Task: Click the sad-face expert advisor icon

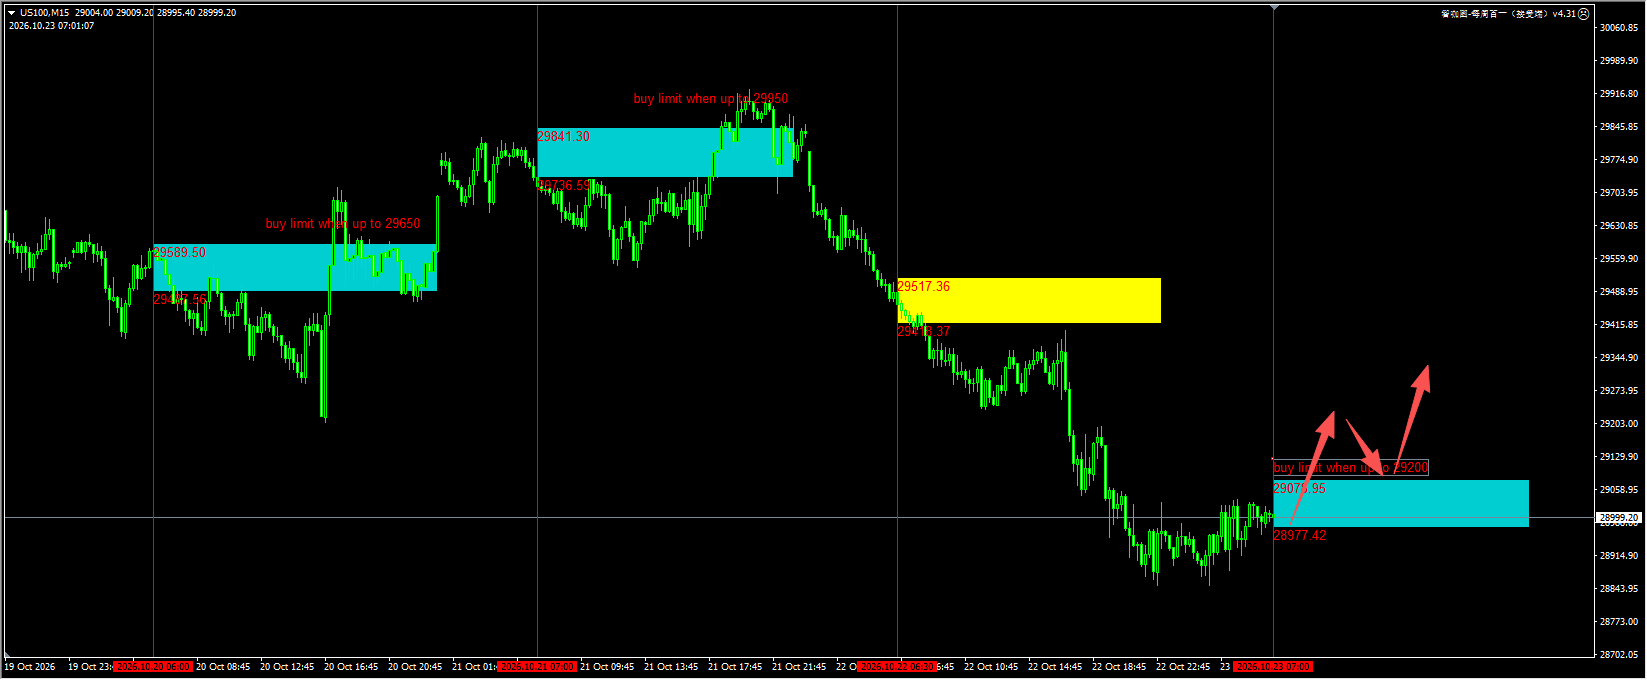Action: click(1584, 14)
